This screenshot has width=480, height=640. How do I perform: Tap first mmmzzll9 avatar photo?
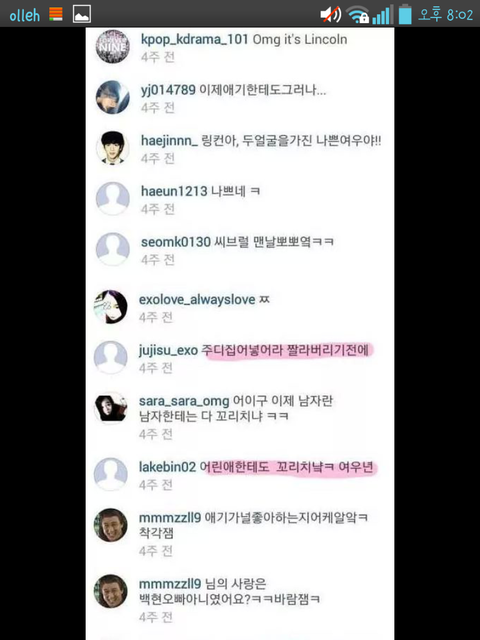click(111, 525)
